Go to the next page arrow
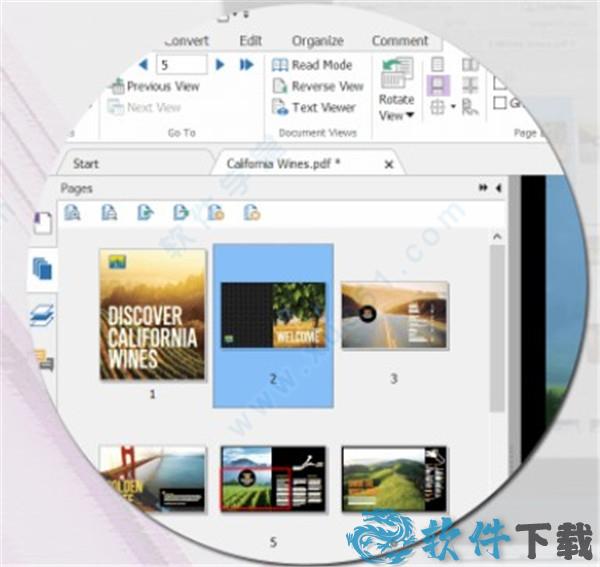 click(x=222, y=64)
